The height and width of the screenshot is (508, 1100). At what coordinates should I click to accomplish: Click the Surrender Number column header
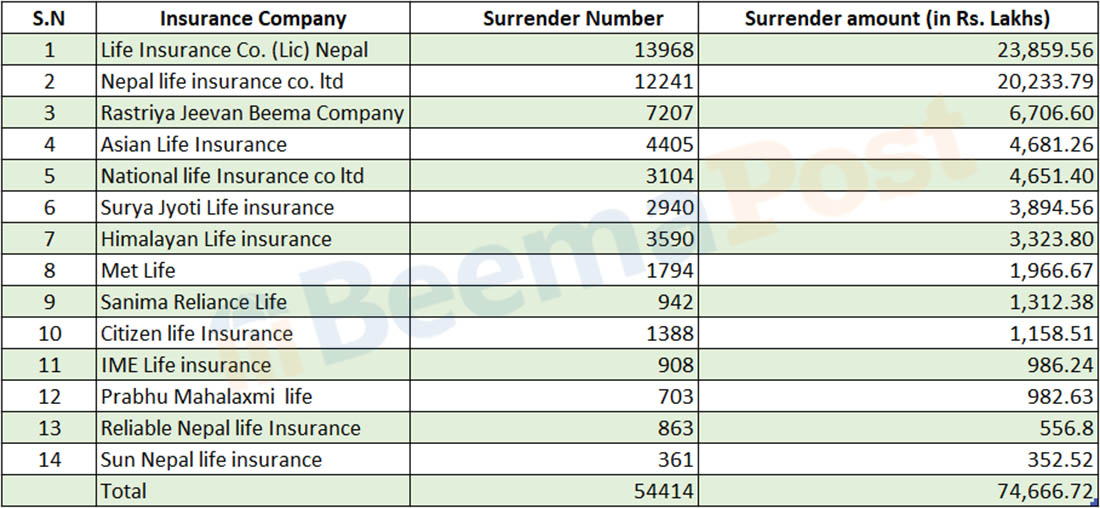pos(572,18)
